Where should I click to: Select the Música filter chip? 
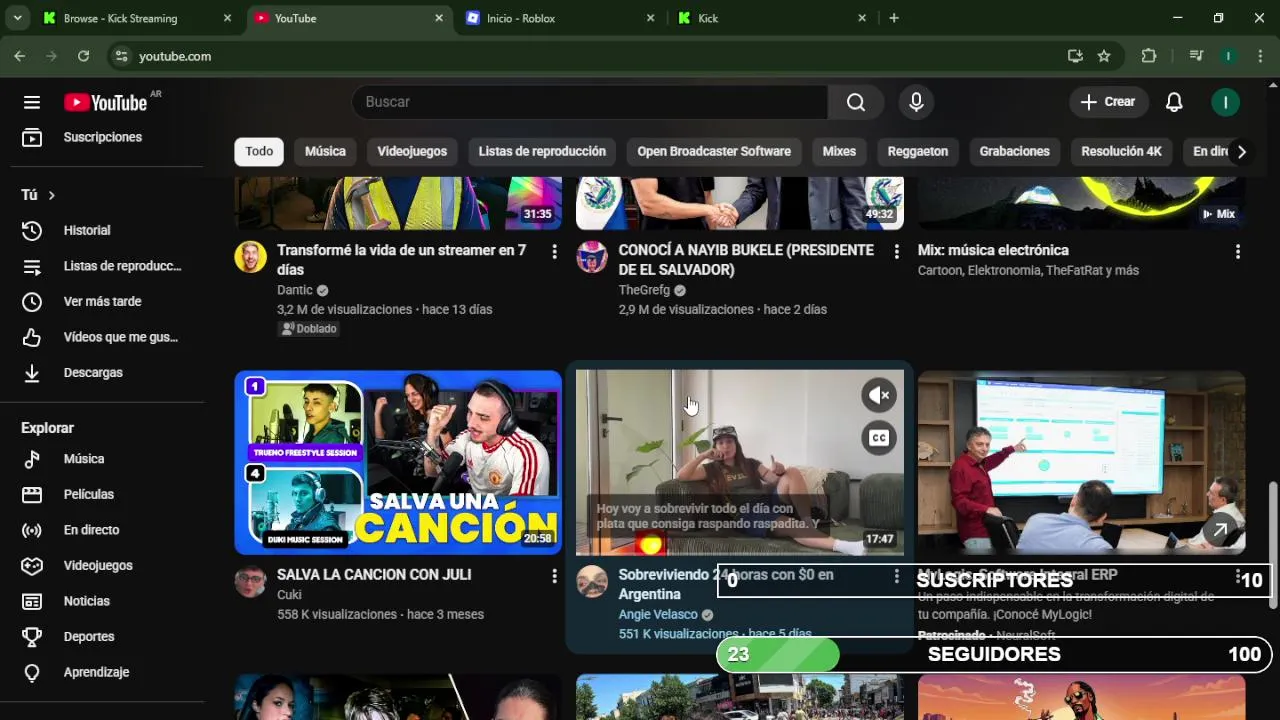[325, 152]
